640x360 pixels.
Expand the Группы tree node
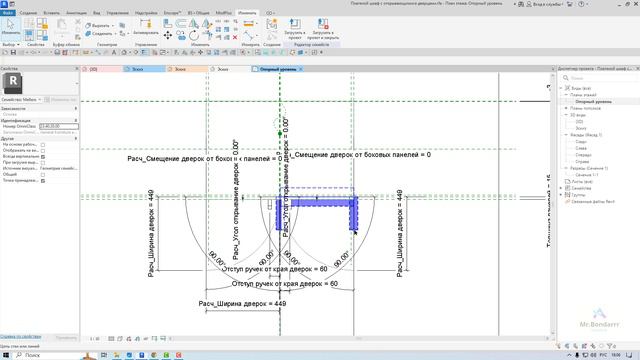pyautogui.click(x=561, y=195)
